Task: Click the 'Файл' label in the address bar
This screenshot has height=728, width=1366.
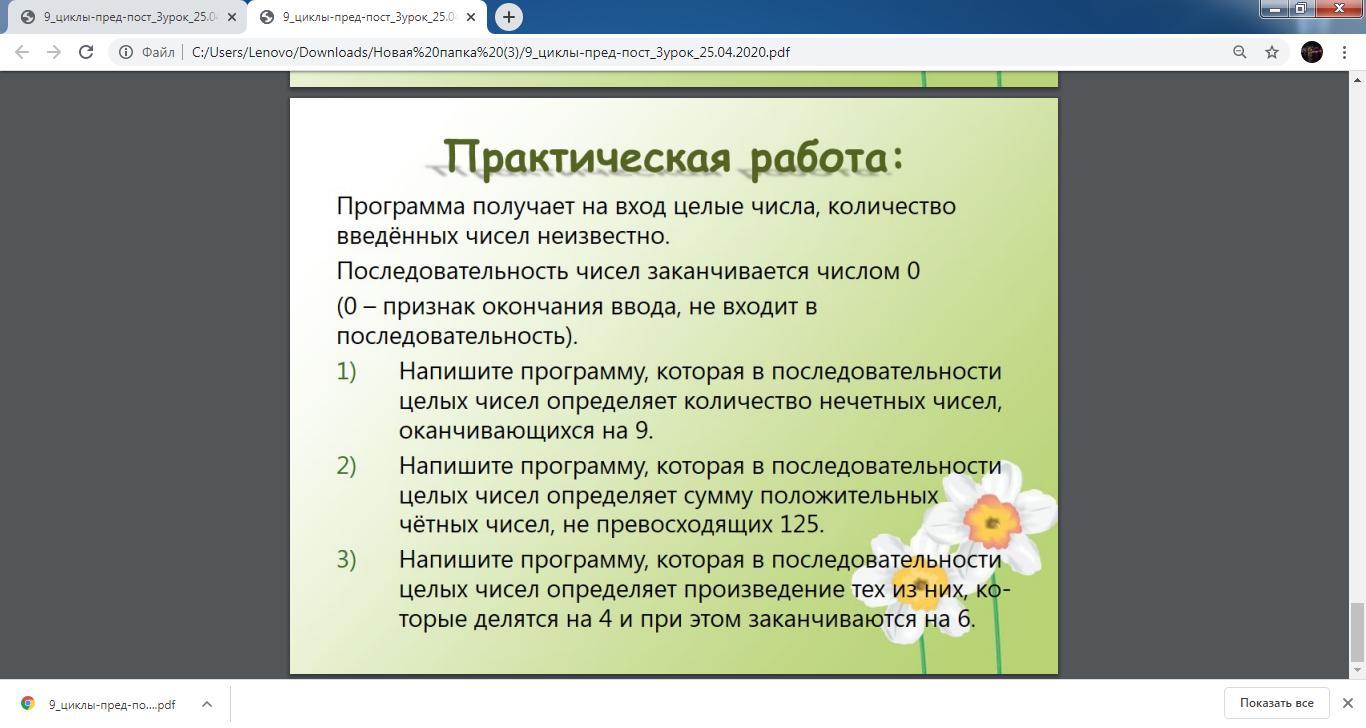Action: coord(158,52)
